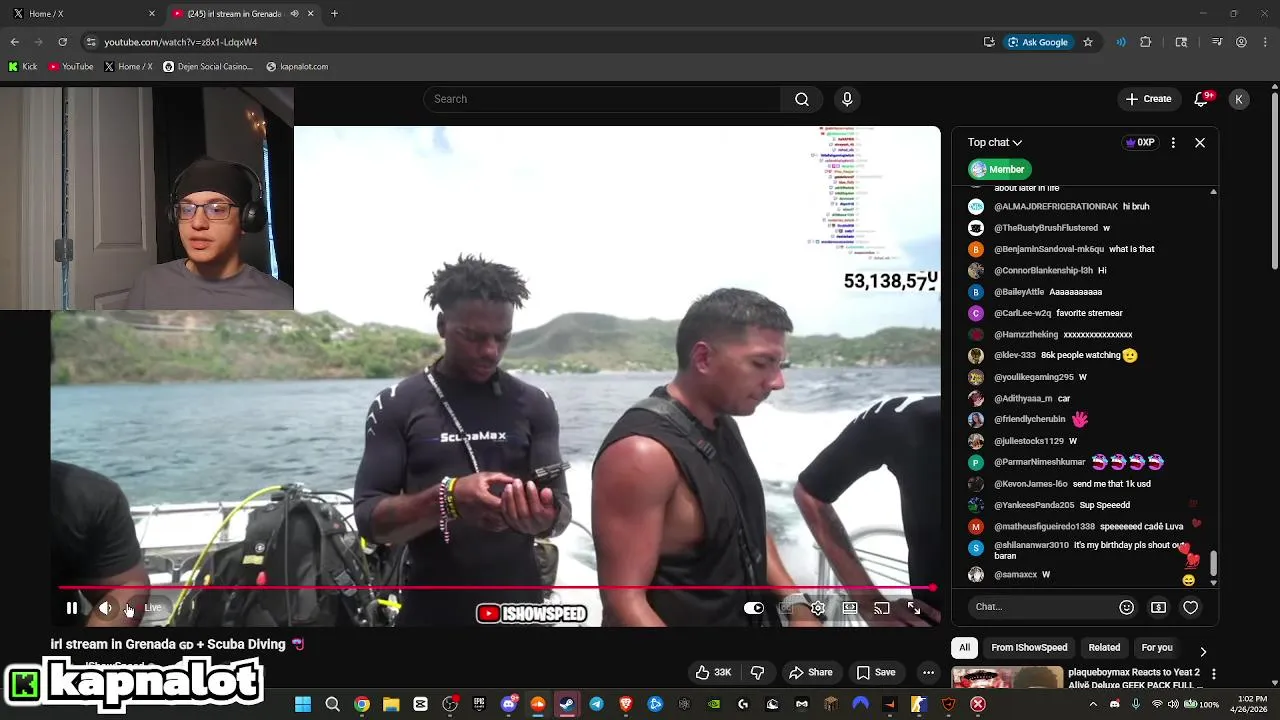Open media controls in Chrome toolbar
This screenshot has height=720, width=1280.
click(x=1217, y=42)
